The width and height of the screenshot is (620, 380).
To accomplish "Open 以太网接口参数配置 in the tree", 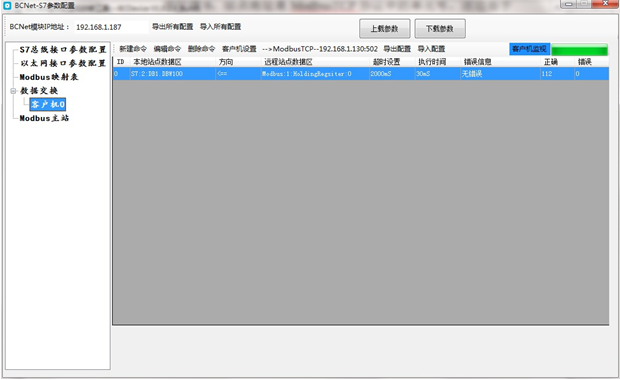I will [63, 63].
